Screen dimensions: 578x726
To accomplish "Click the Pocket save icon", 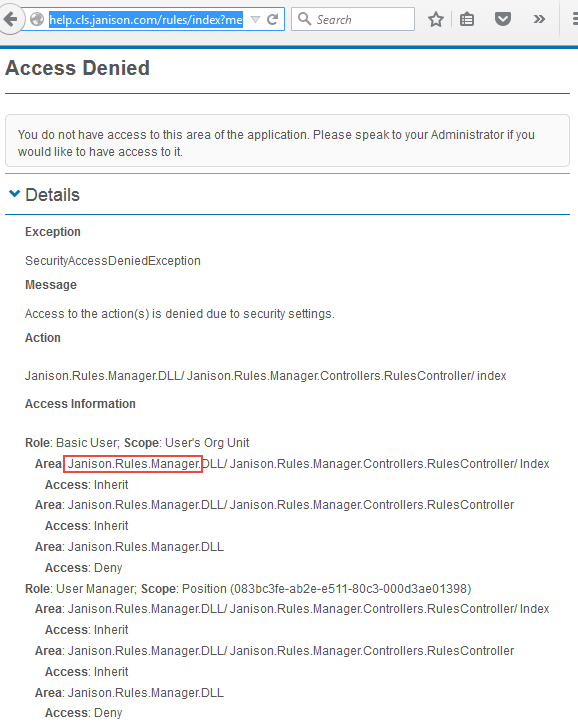I will [503, 19].
